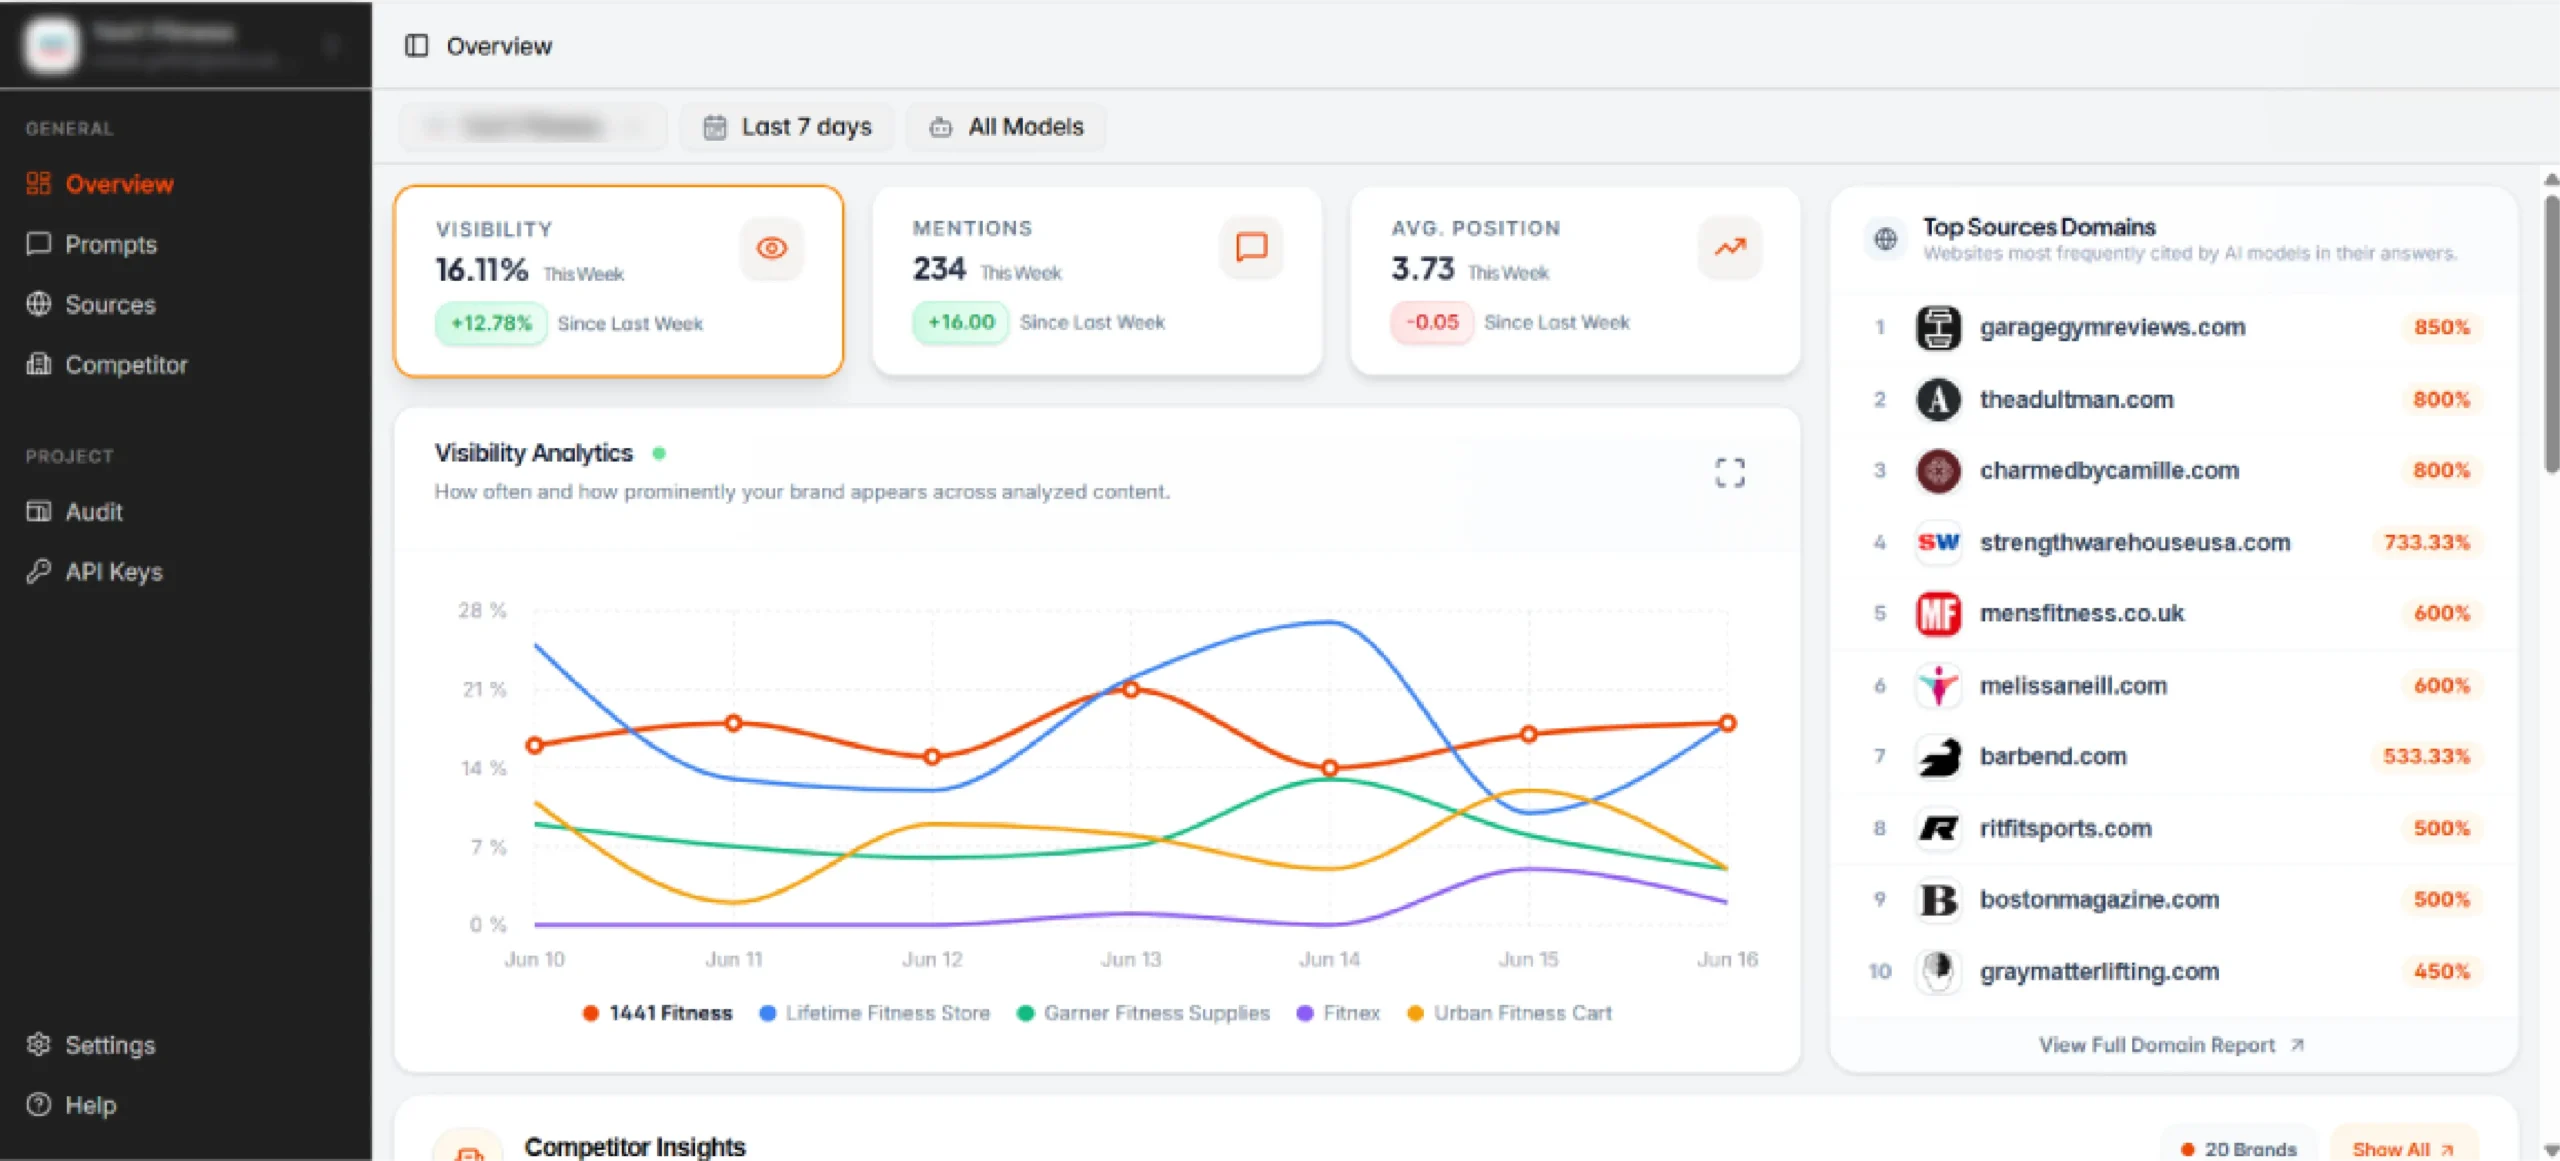Click the eye icon in Visibility card
Screen dimensions: 2560x1161
771,248
